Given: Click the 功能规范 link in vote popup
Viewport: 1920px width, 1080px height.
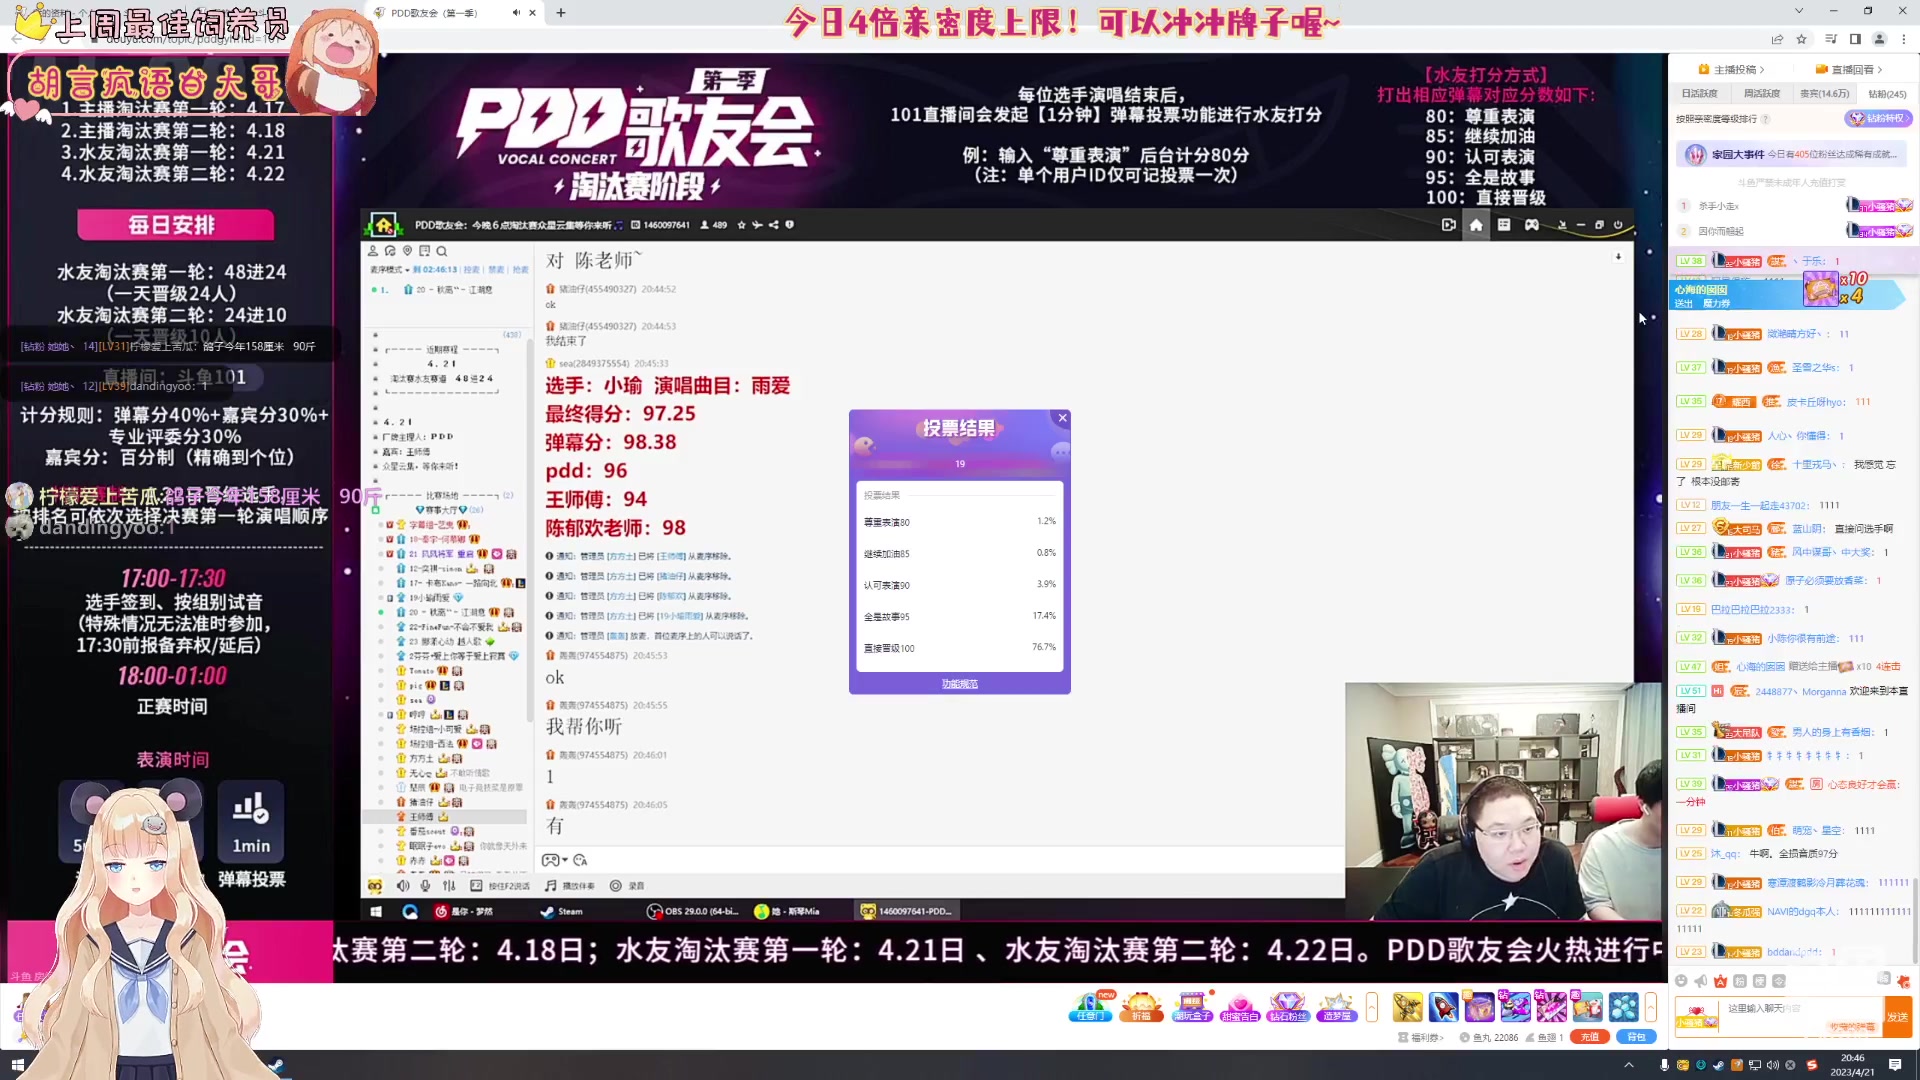Looking at the screenshot, I should pos(960,684).
